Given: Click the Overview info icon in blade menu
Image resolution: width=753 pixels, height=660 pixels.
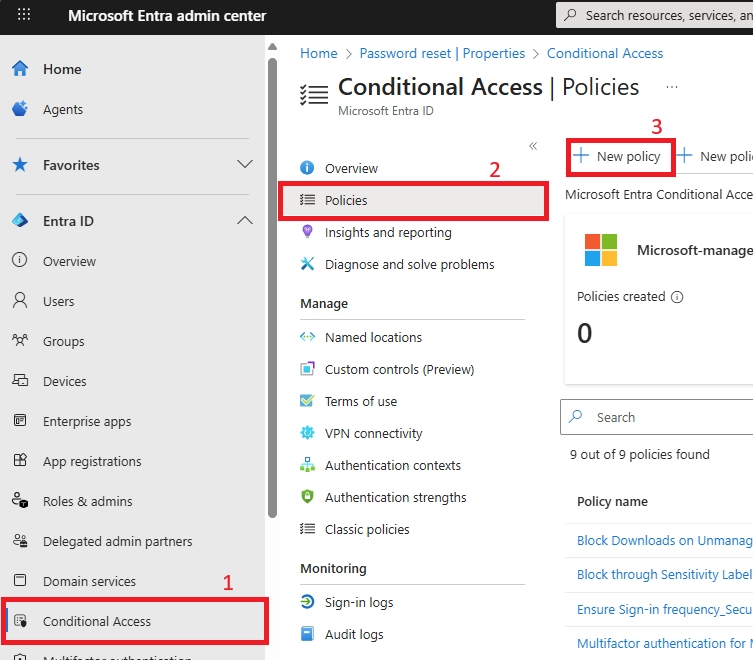Looking at the screenshot, I should tap(307, 168).
